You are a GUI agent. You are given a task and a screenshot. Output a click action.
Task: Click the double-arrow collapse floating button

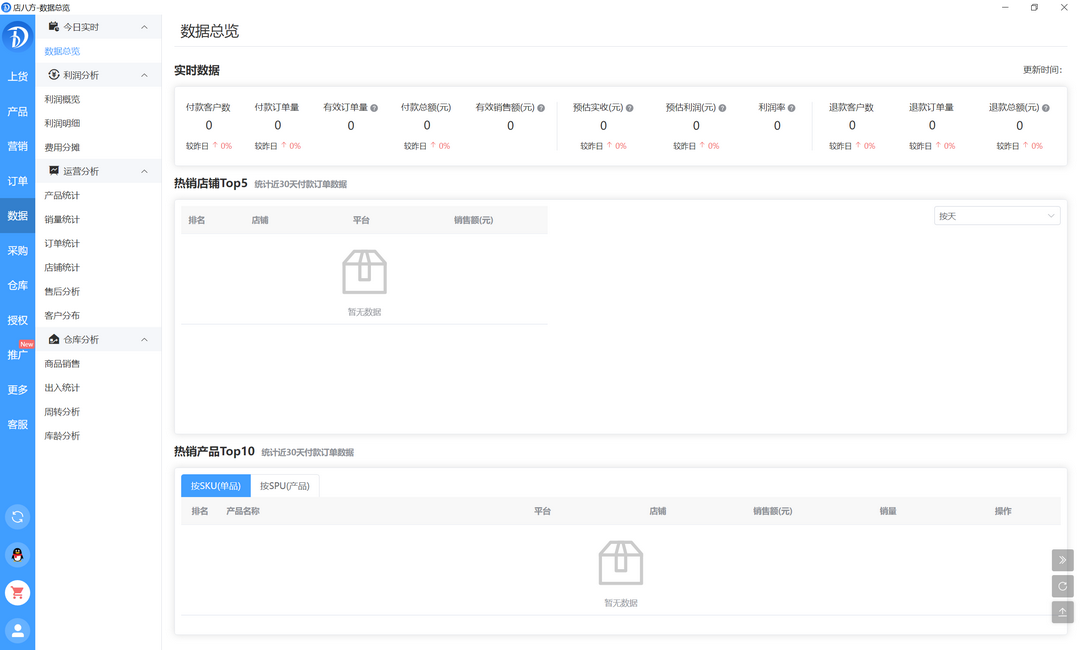[x=1062, y=560]
